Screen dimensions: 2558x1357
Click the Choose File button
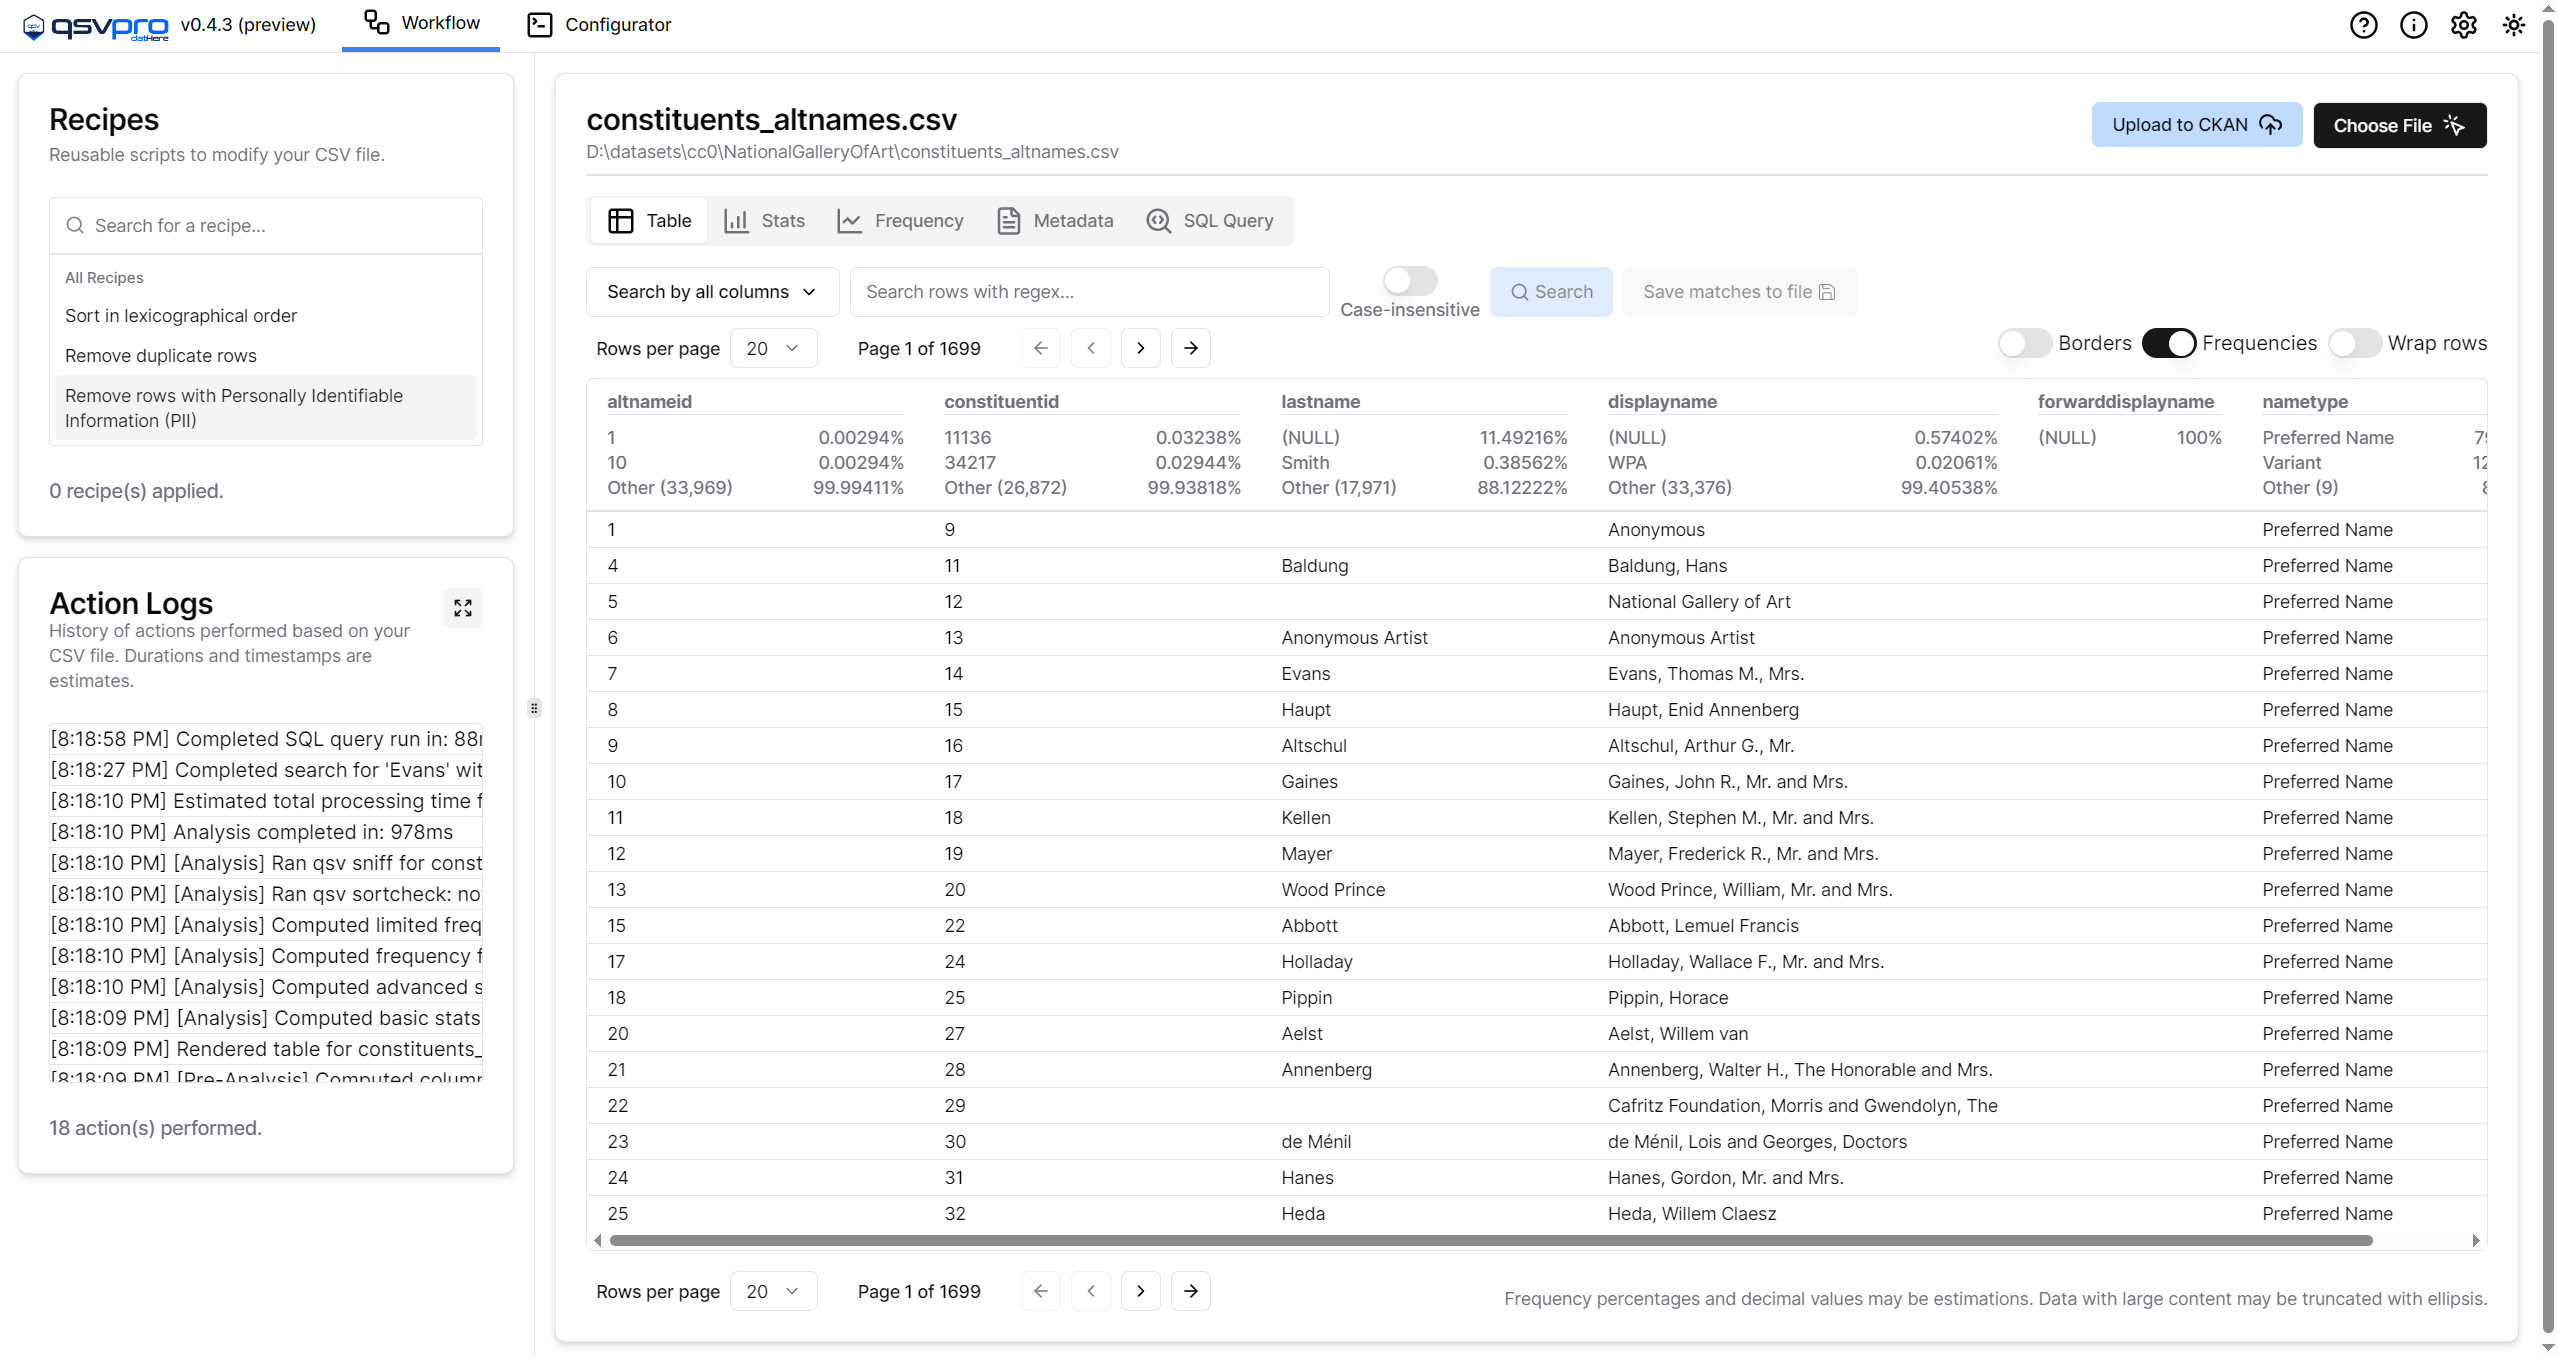[x=2399, y=125]
